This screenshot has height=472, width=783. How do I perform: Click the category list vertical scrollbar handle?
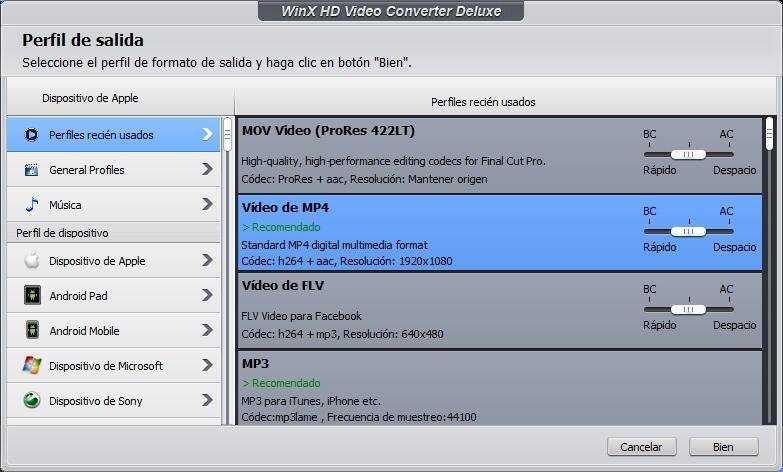227,134
